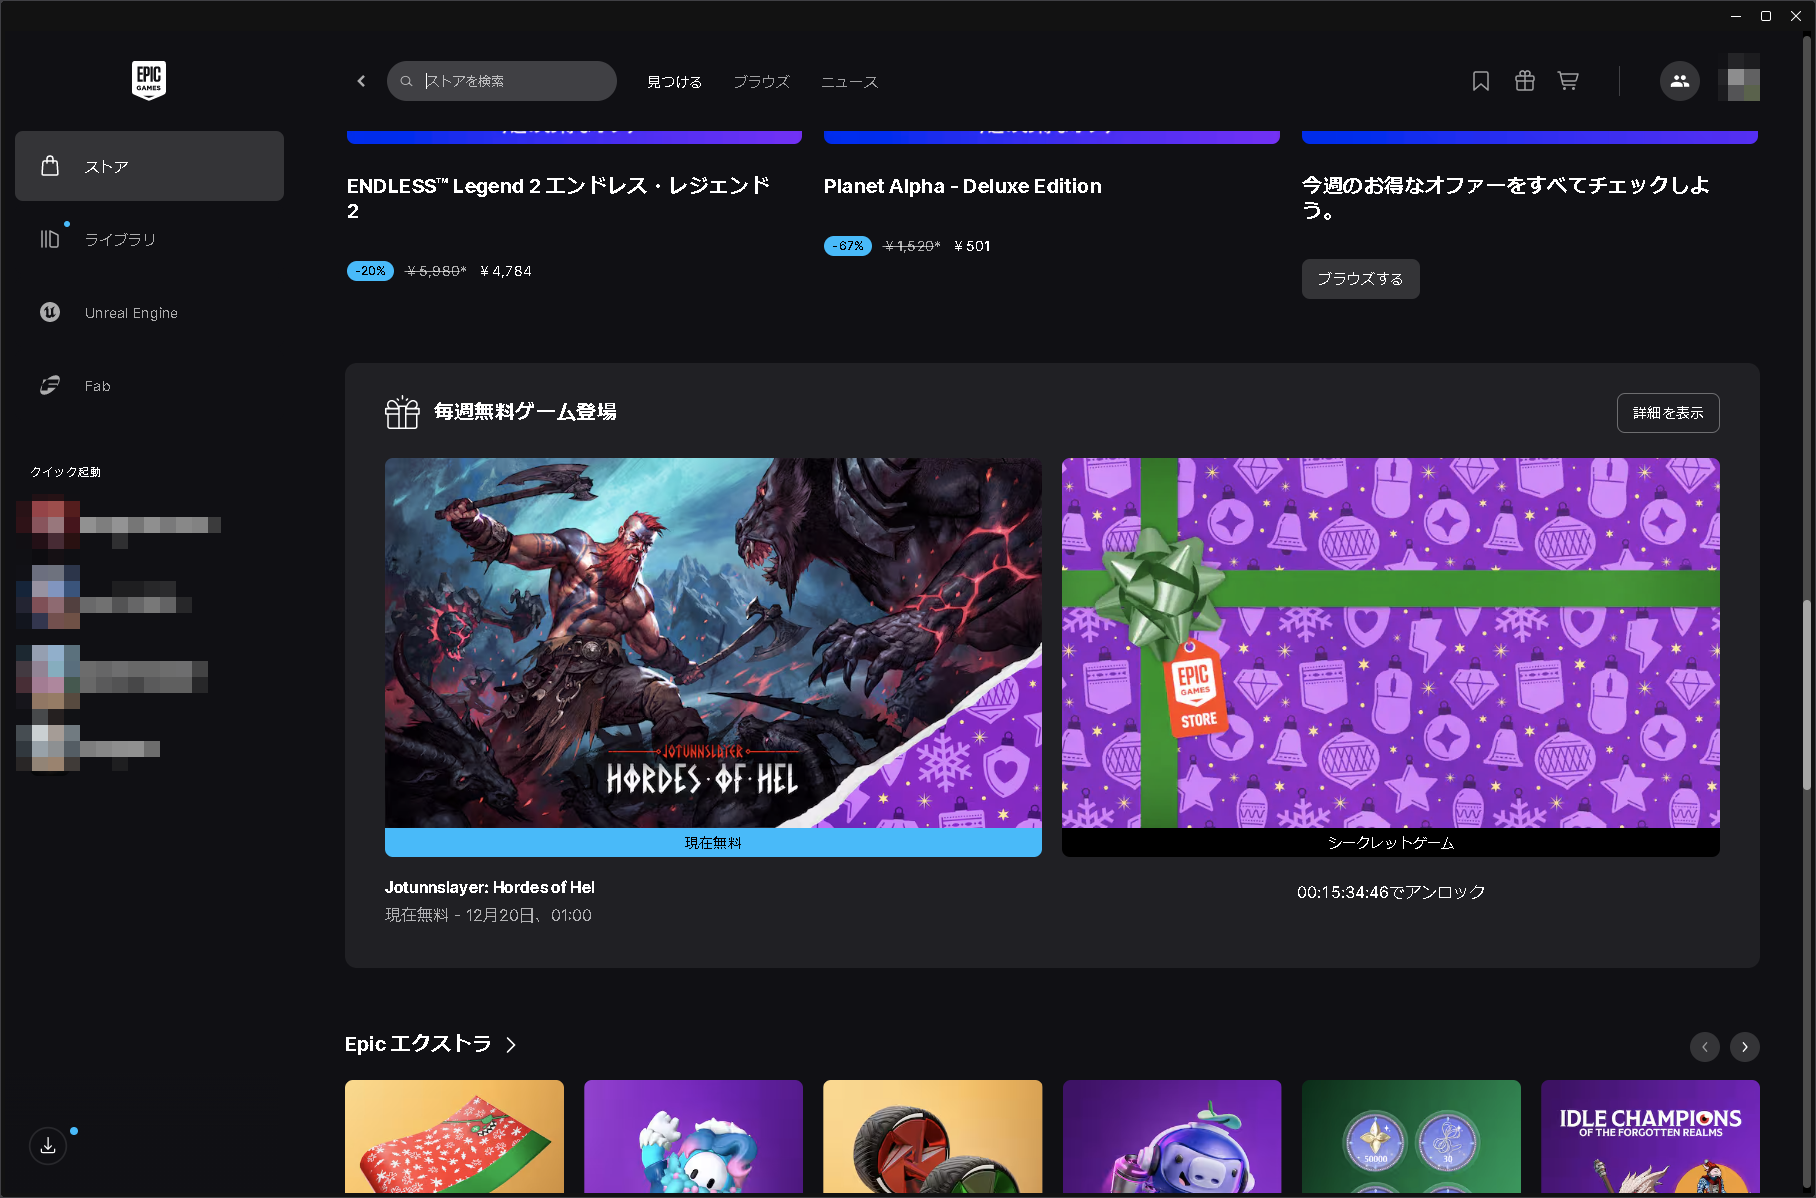
Task: Click the 現在無料 banner under Jotunnslayer
Action: [x=713, y=843]
